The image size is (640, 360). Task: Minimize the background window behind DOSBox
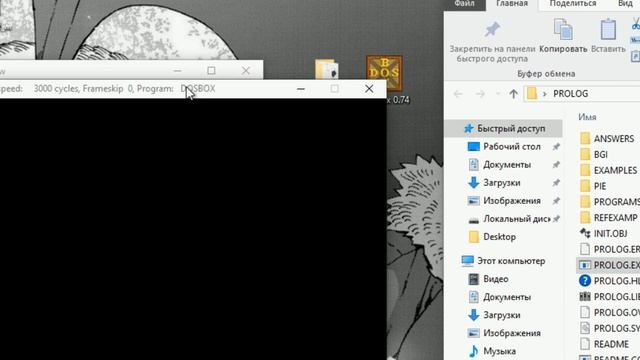177,71
